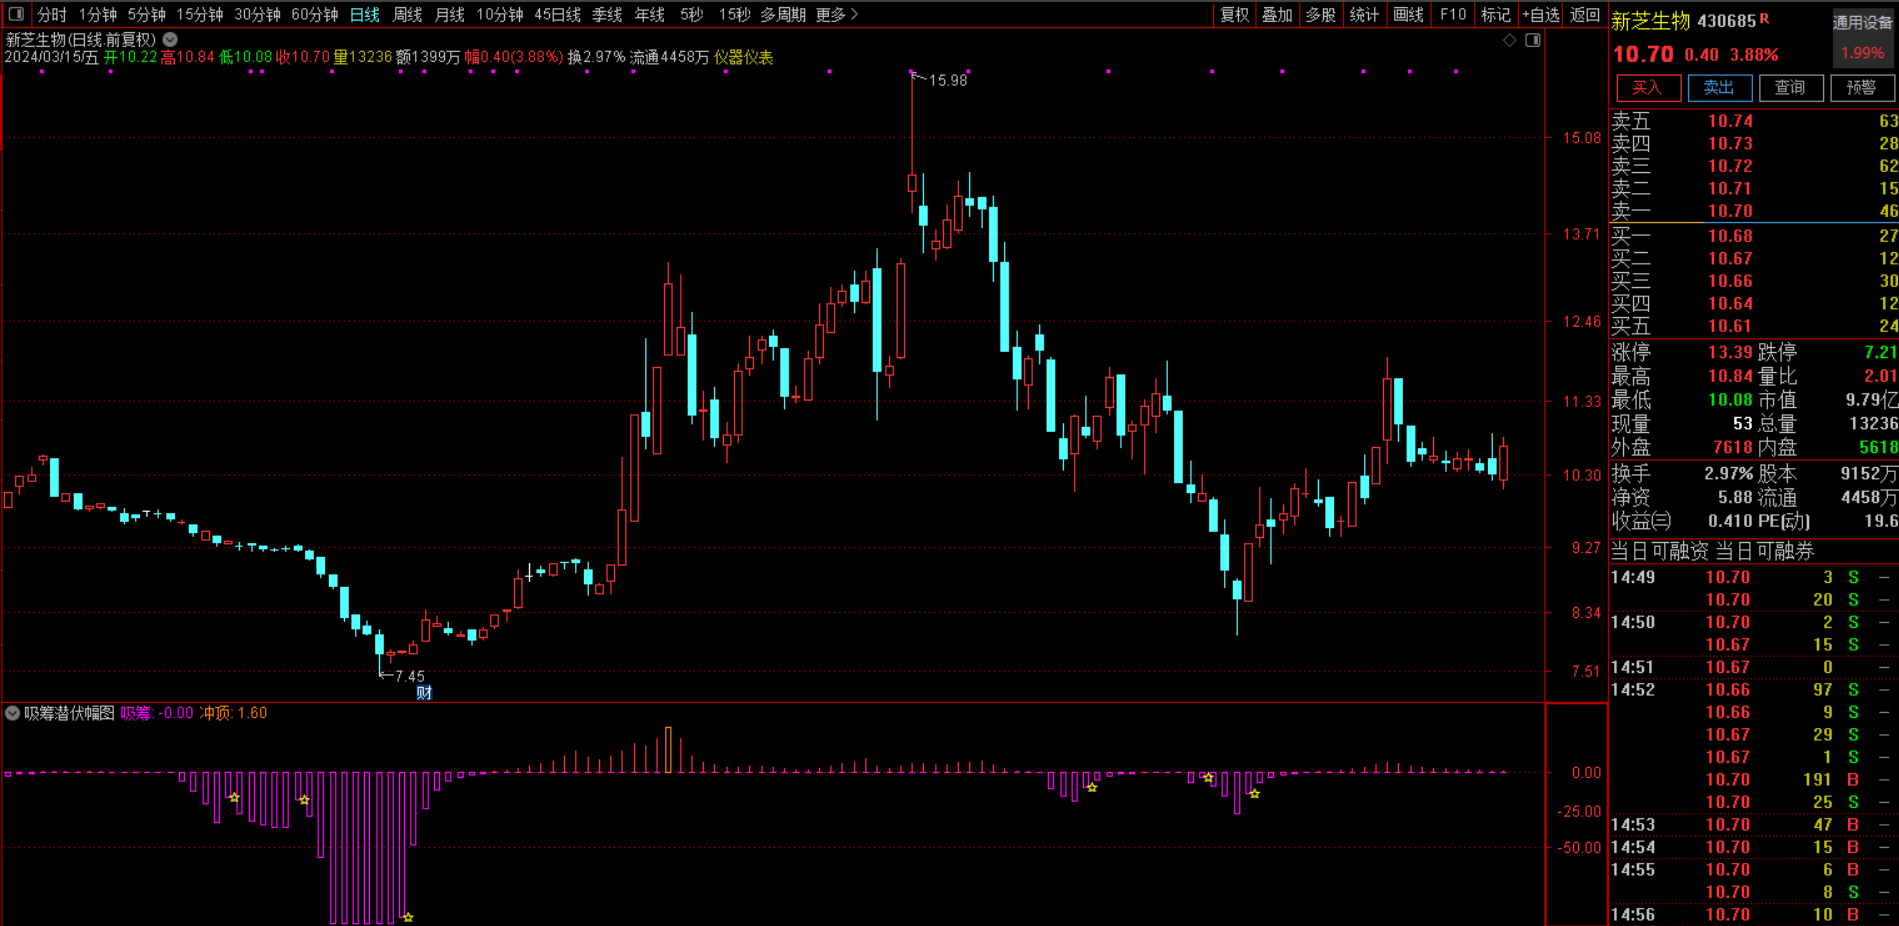Viewport: 1899px width, 926px height.
Task: Activate the 画线 drawing tool
Action: click(x=1408, y=14)
